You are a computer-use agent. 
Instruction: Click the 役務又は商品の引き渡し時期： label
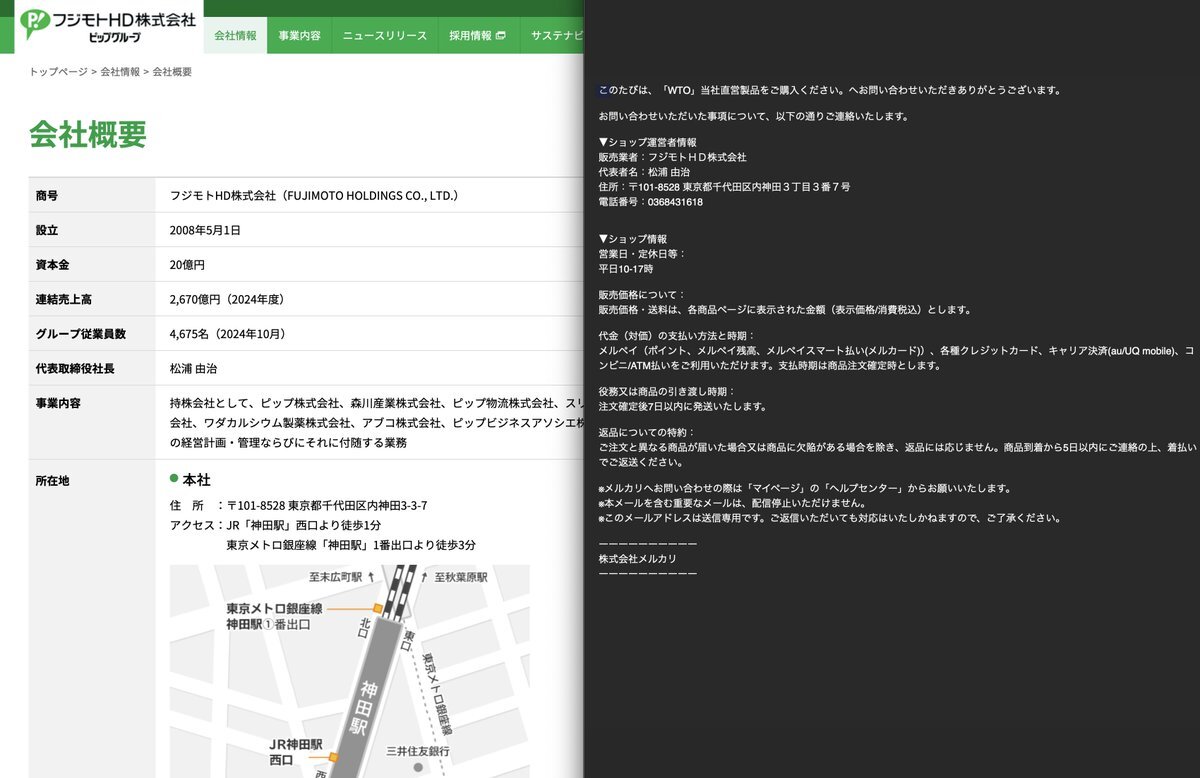(667, 391)
